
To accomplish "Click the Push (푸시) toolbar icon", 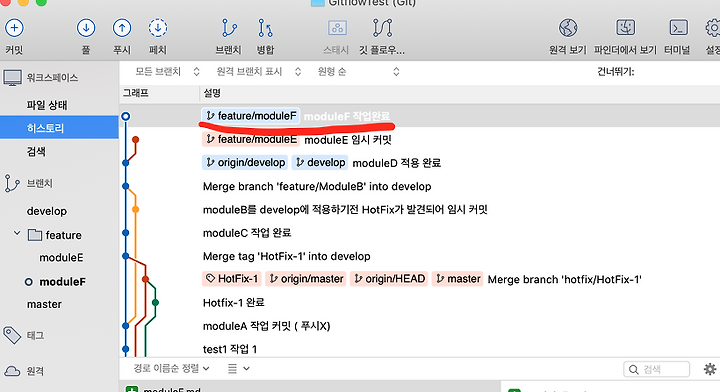I will (122, 28).
